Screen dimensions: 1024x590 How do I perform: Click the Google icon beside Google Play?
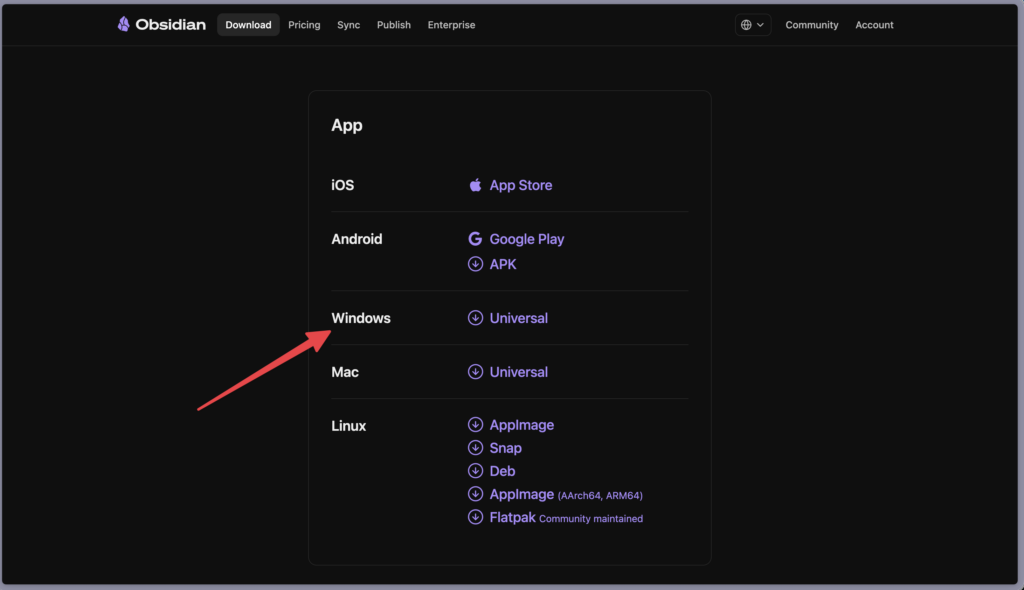[475, 239]
